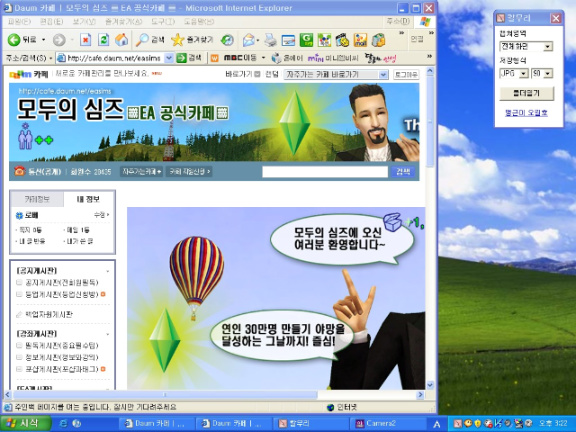
Task: Open History with the green clock icon
Action: coord(227,40)
